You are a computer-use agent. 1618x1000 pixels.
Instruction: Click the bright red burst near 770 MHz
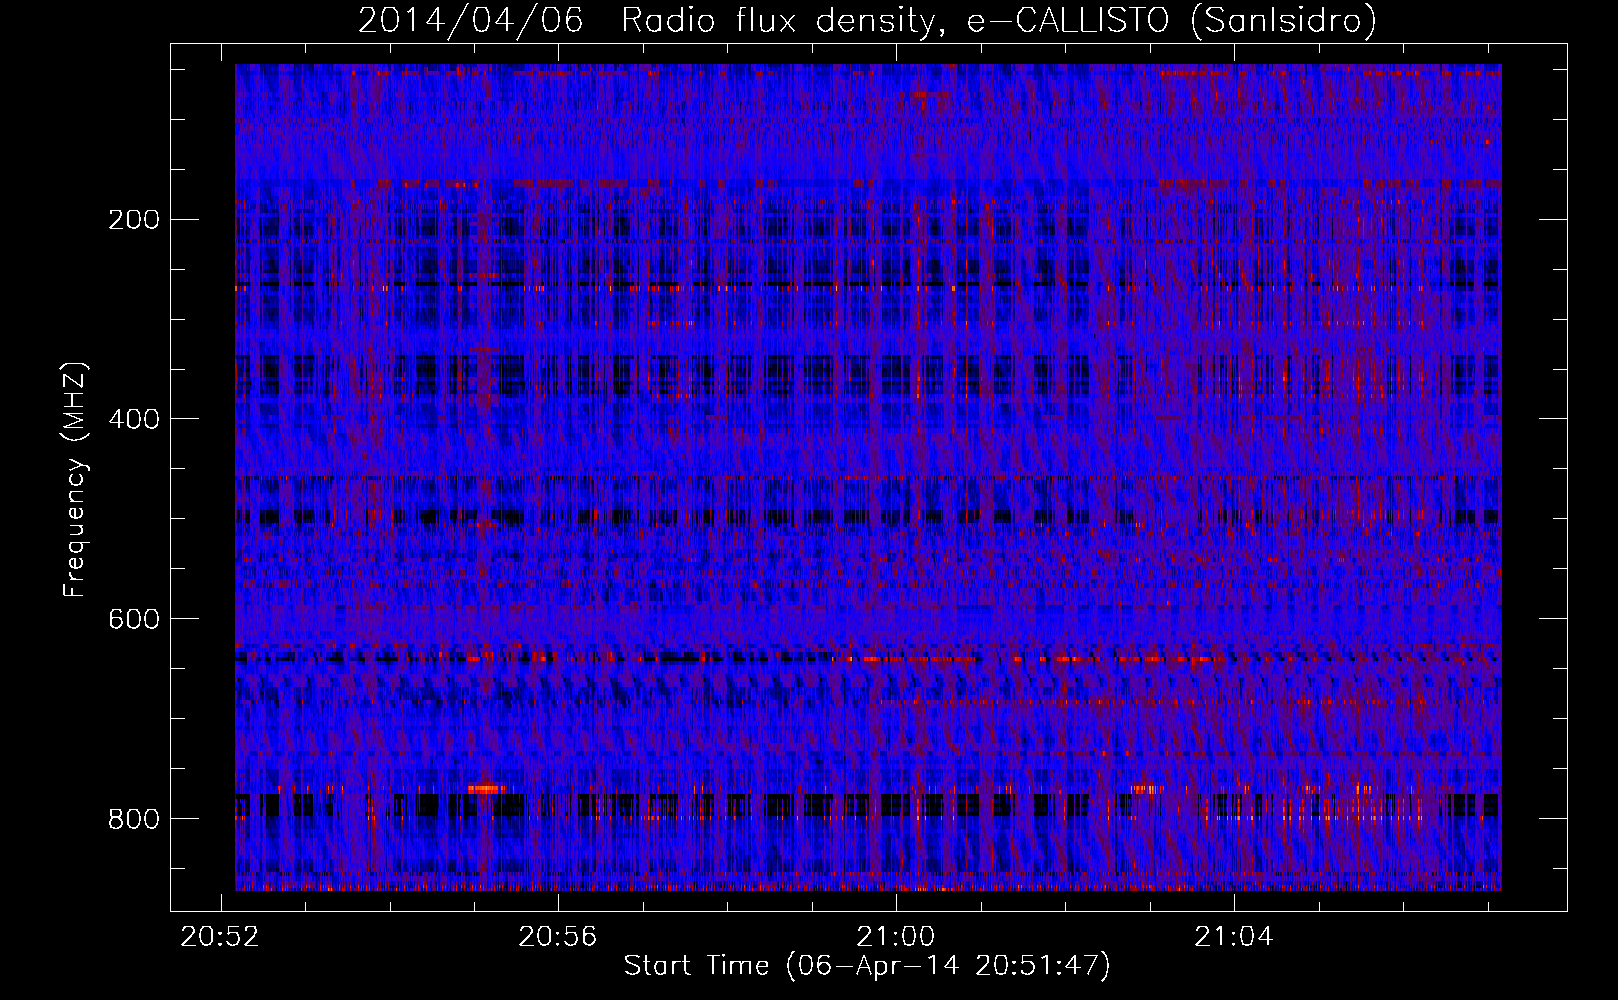(x=486, y=789)
